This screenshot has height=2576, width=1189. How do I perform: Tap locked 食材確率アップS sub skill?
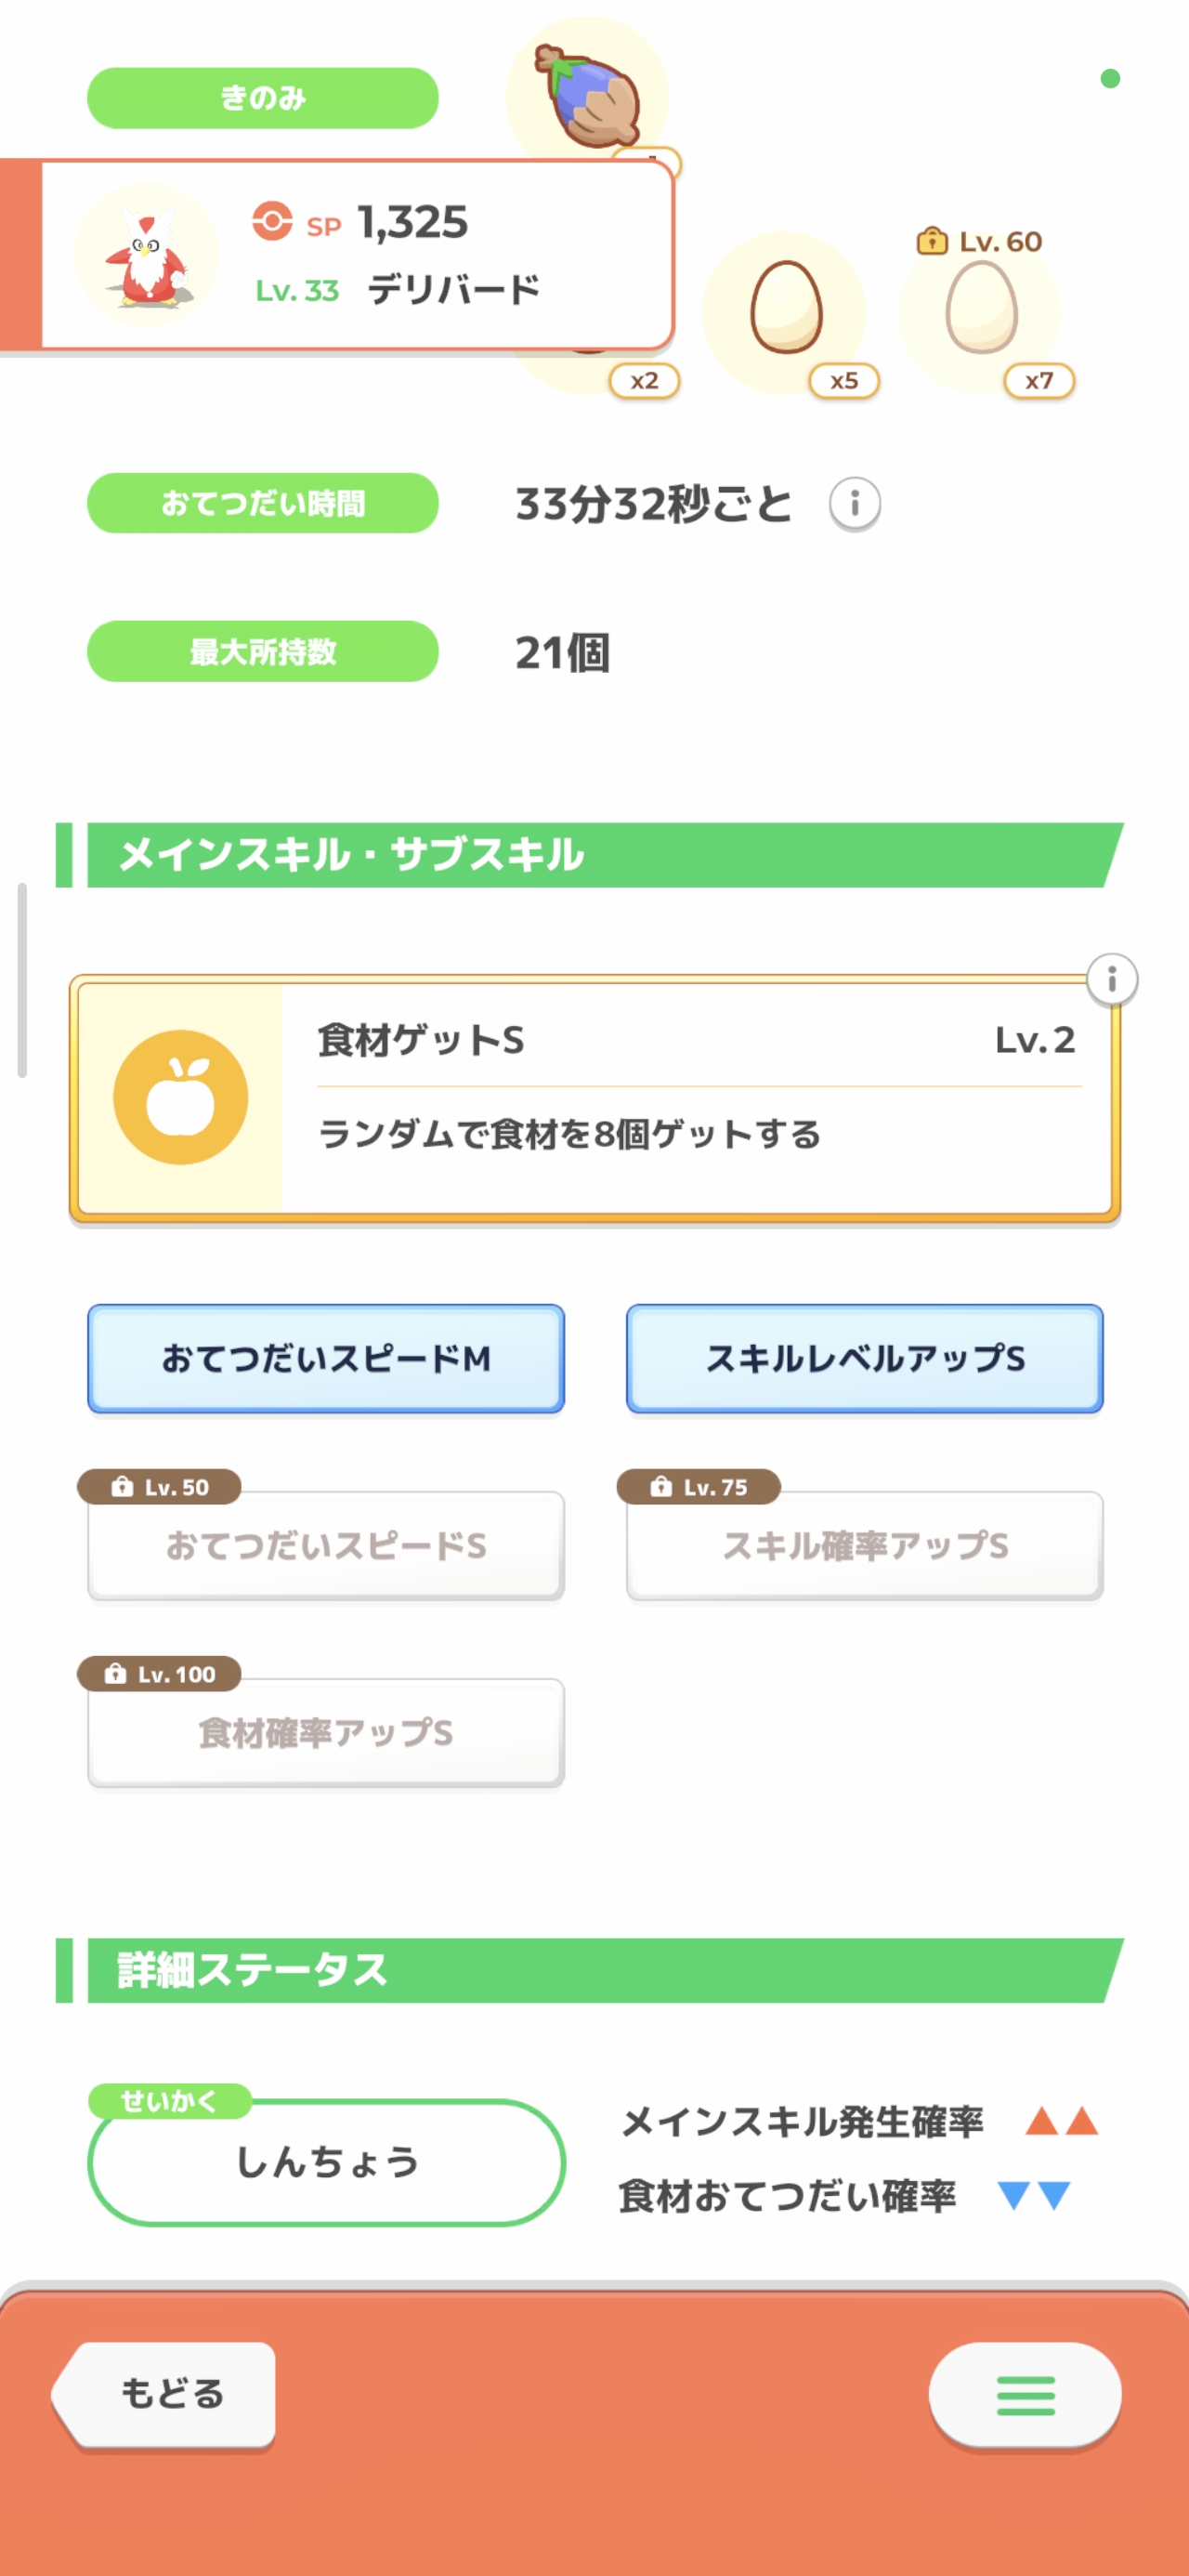(326, 1732)
